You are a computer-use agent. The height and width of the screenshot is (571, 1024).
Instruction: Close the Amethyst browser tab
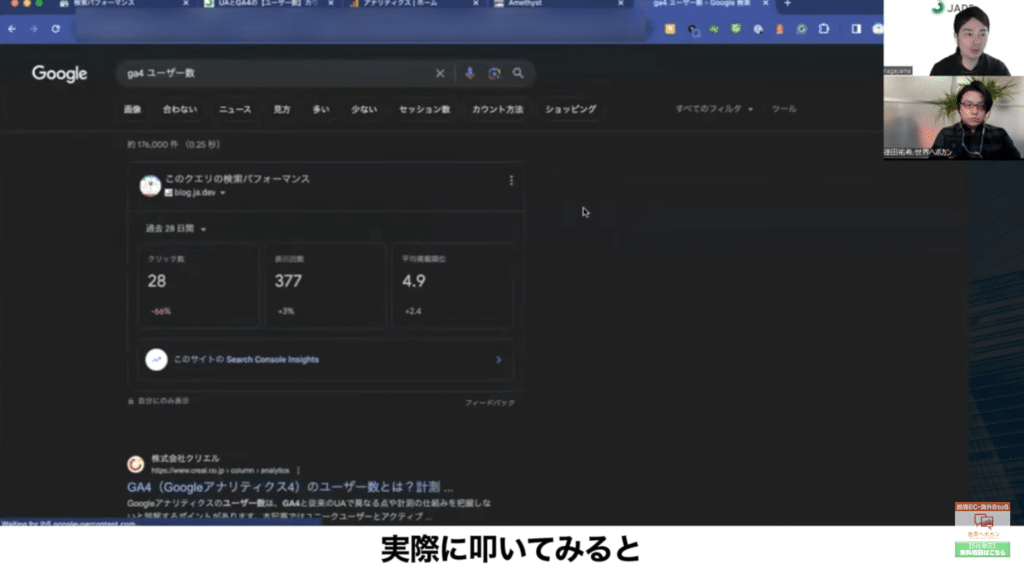(x=620, y=4)
